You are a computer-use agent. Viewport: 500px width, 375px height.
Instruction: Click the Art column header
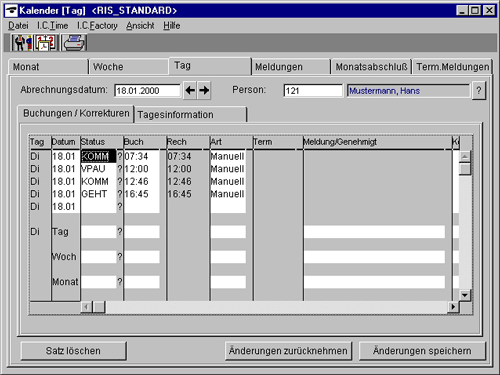pos(231,142)
